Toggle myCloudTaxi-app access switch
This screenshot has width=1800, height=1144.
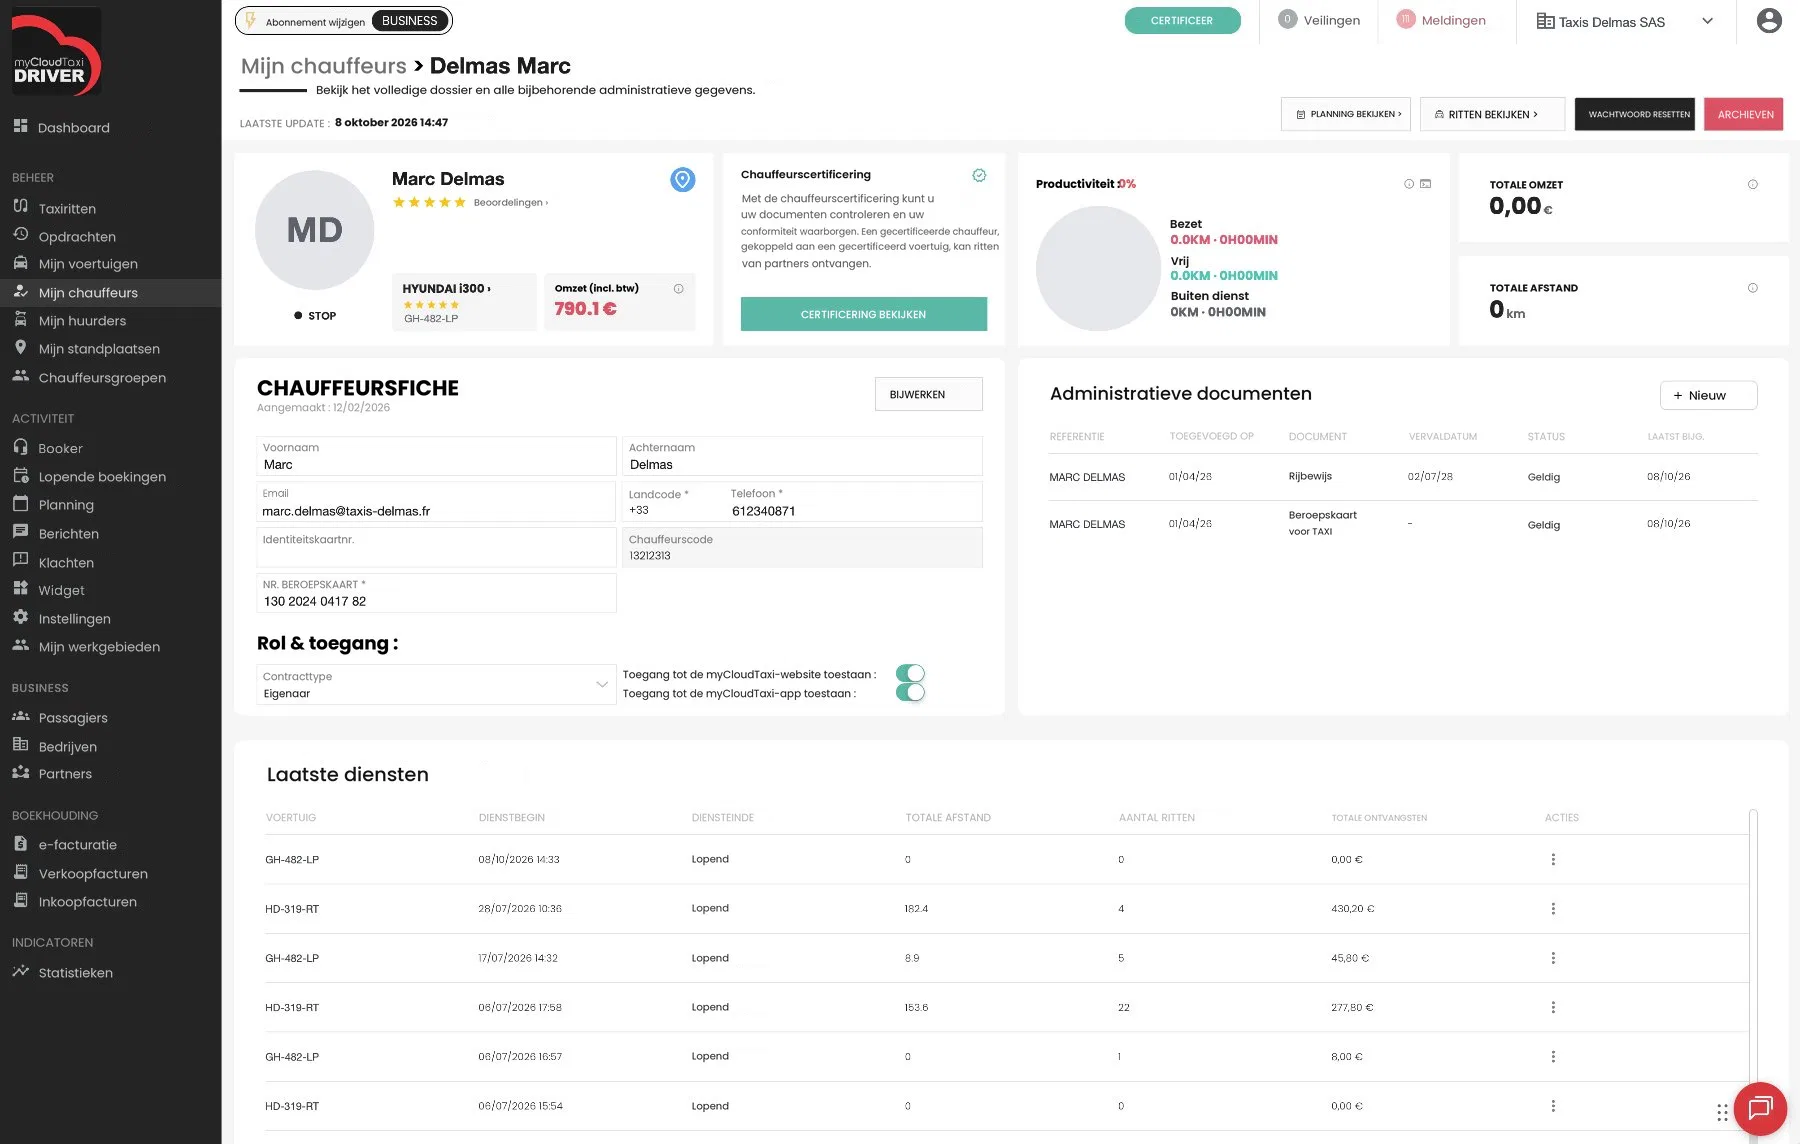tap(910, 692)
